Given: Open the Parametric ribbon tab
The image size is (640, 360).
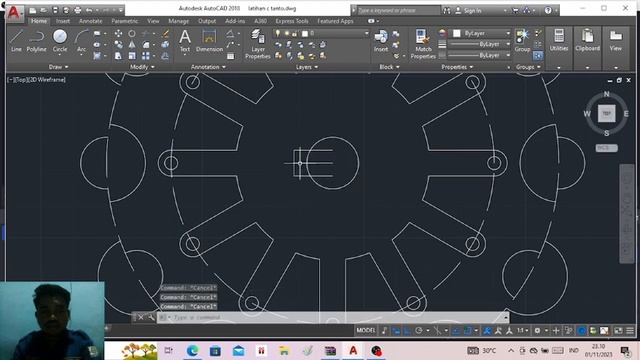Looking at the screenshot, I should [124, 21].
